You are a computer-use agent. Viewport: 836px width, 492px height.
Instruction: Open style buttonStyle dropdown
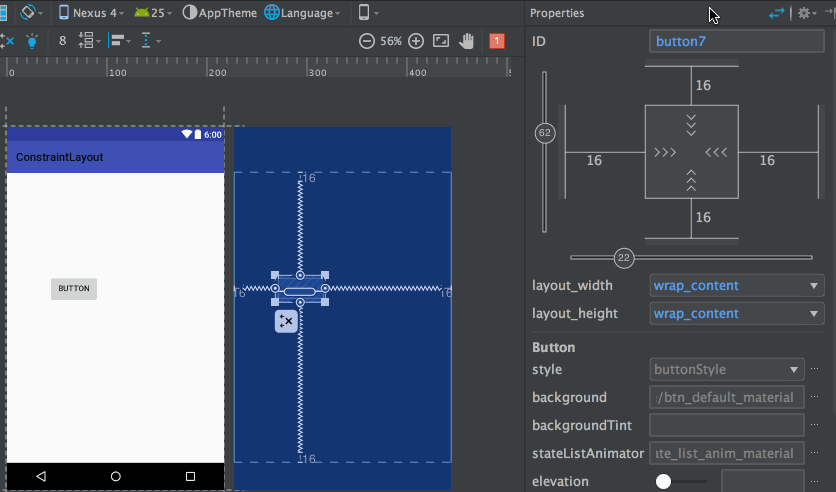[x=727, y=369]
